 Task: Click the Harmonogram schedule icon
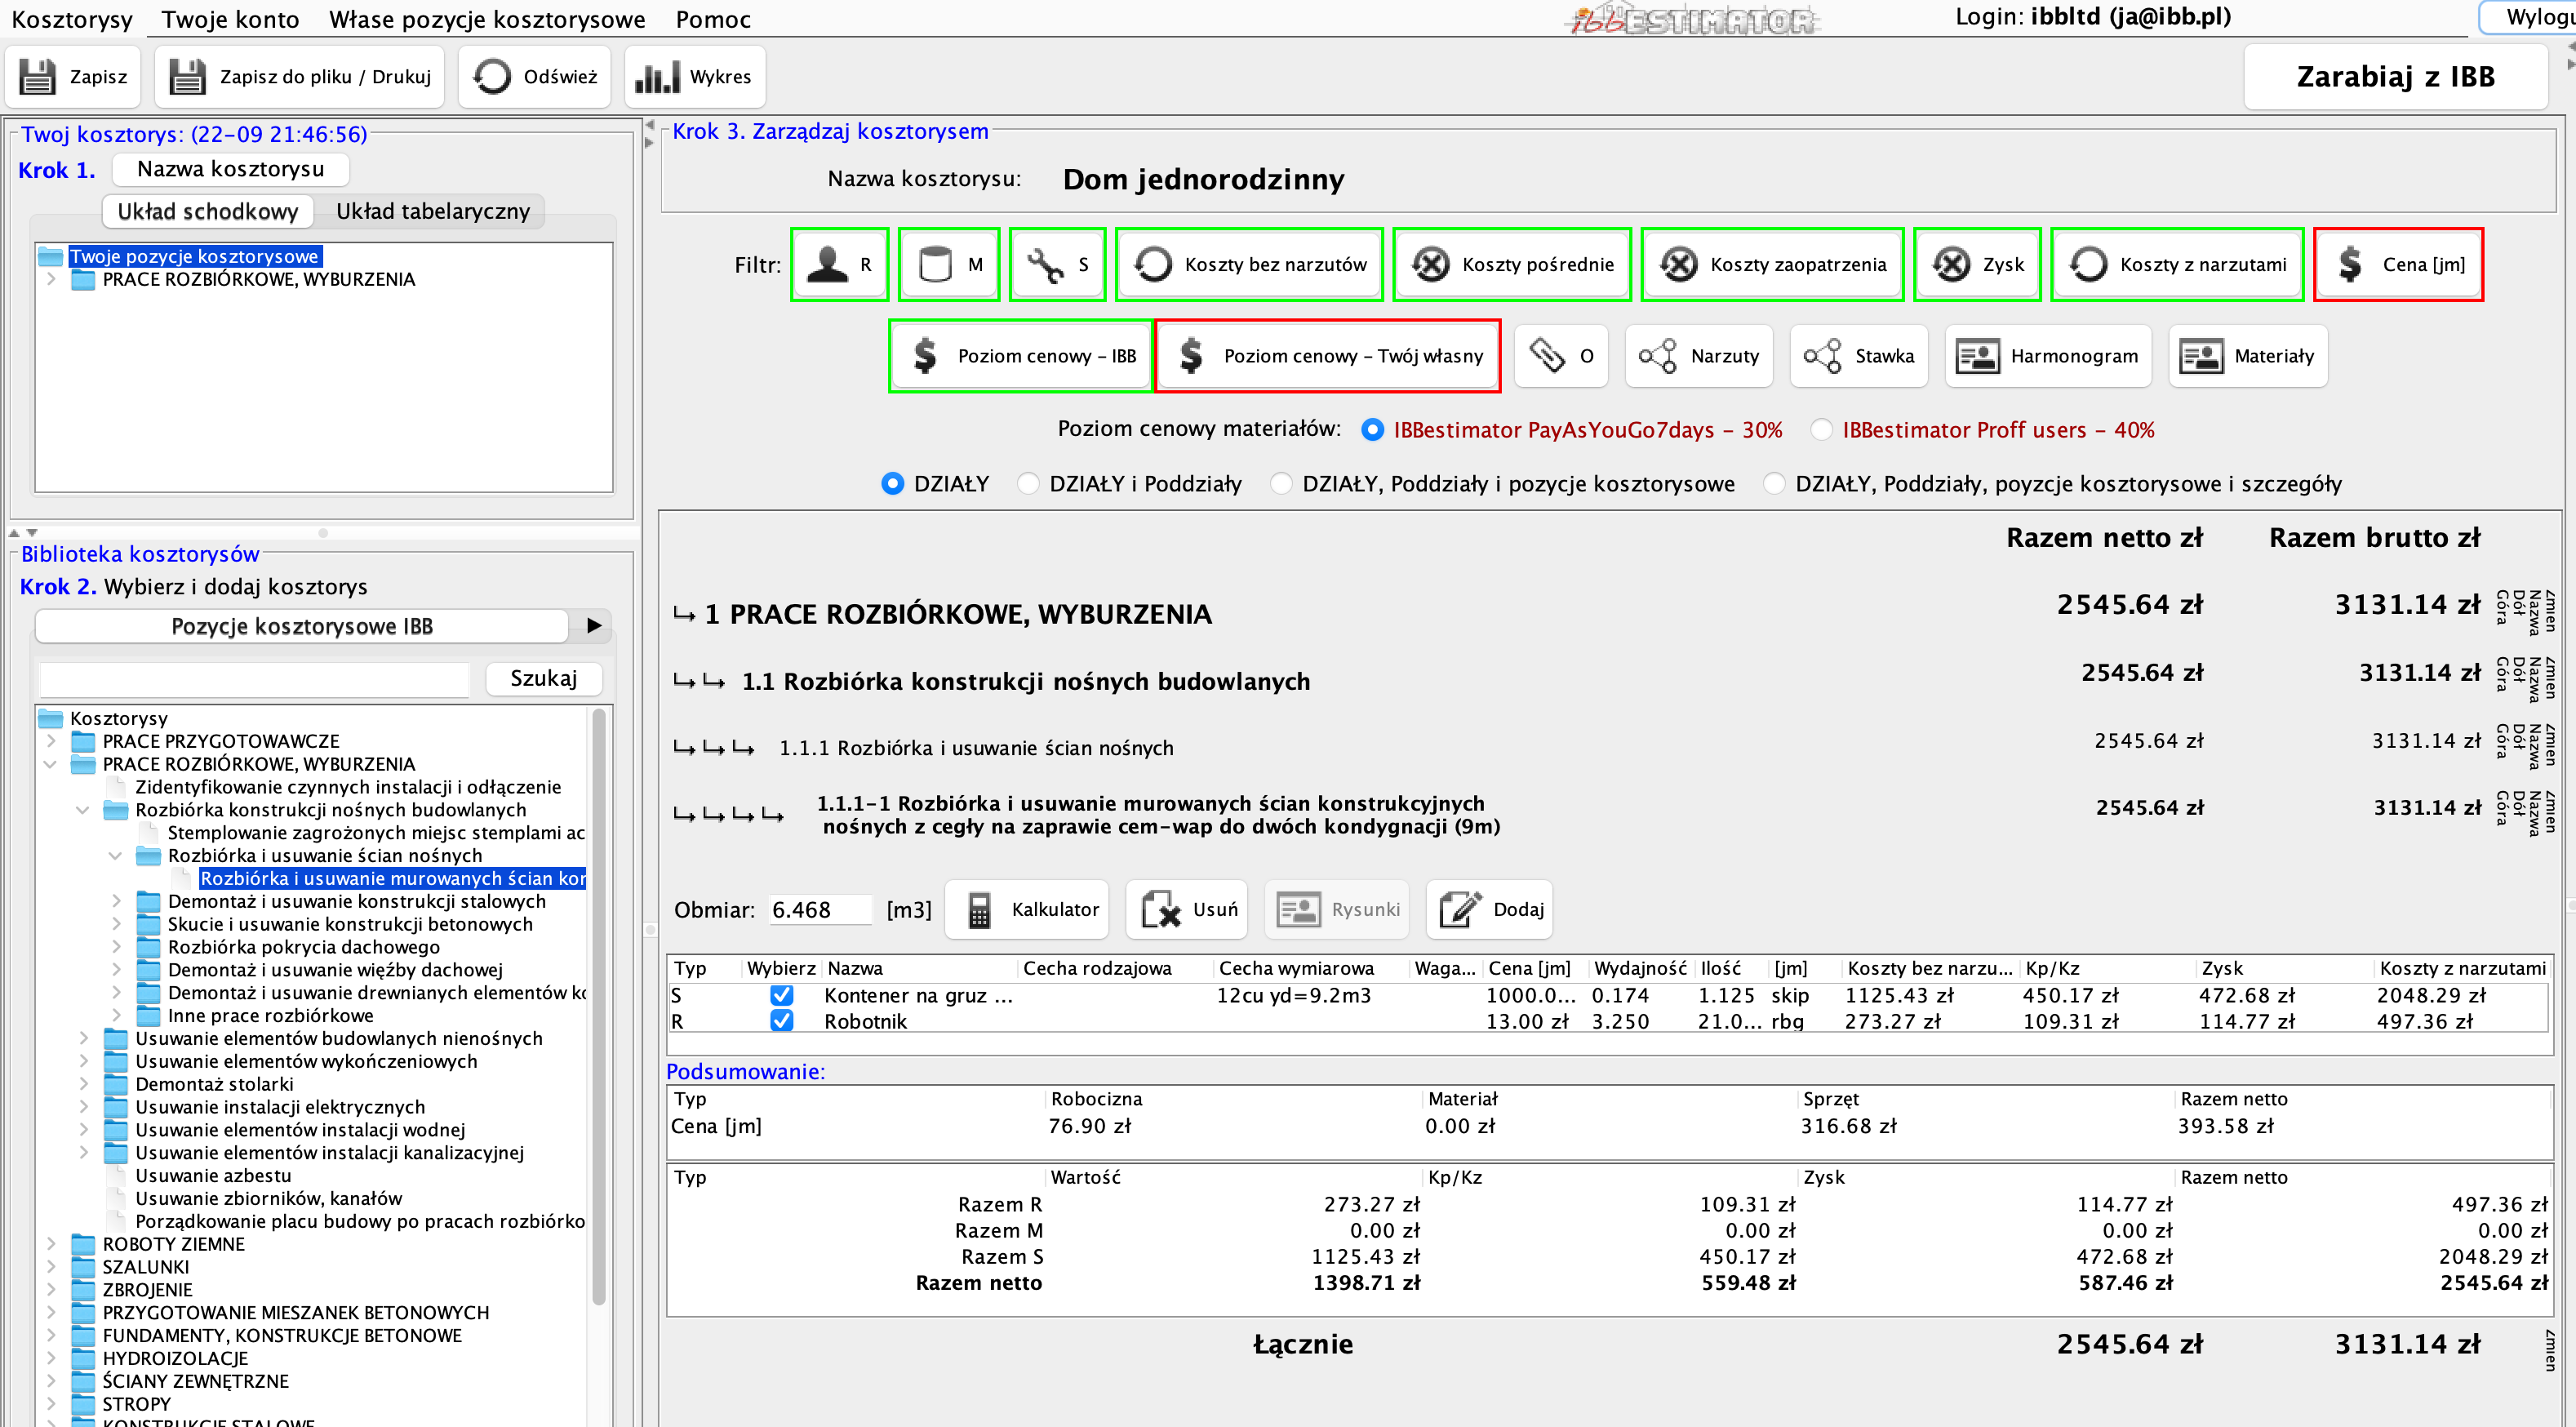point(1977,356)
